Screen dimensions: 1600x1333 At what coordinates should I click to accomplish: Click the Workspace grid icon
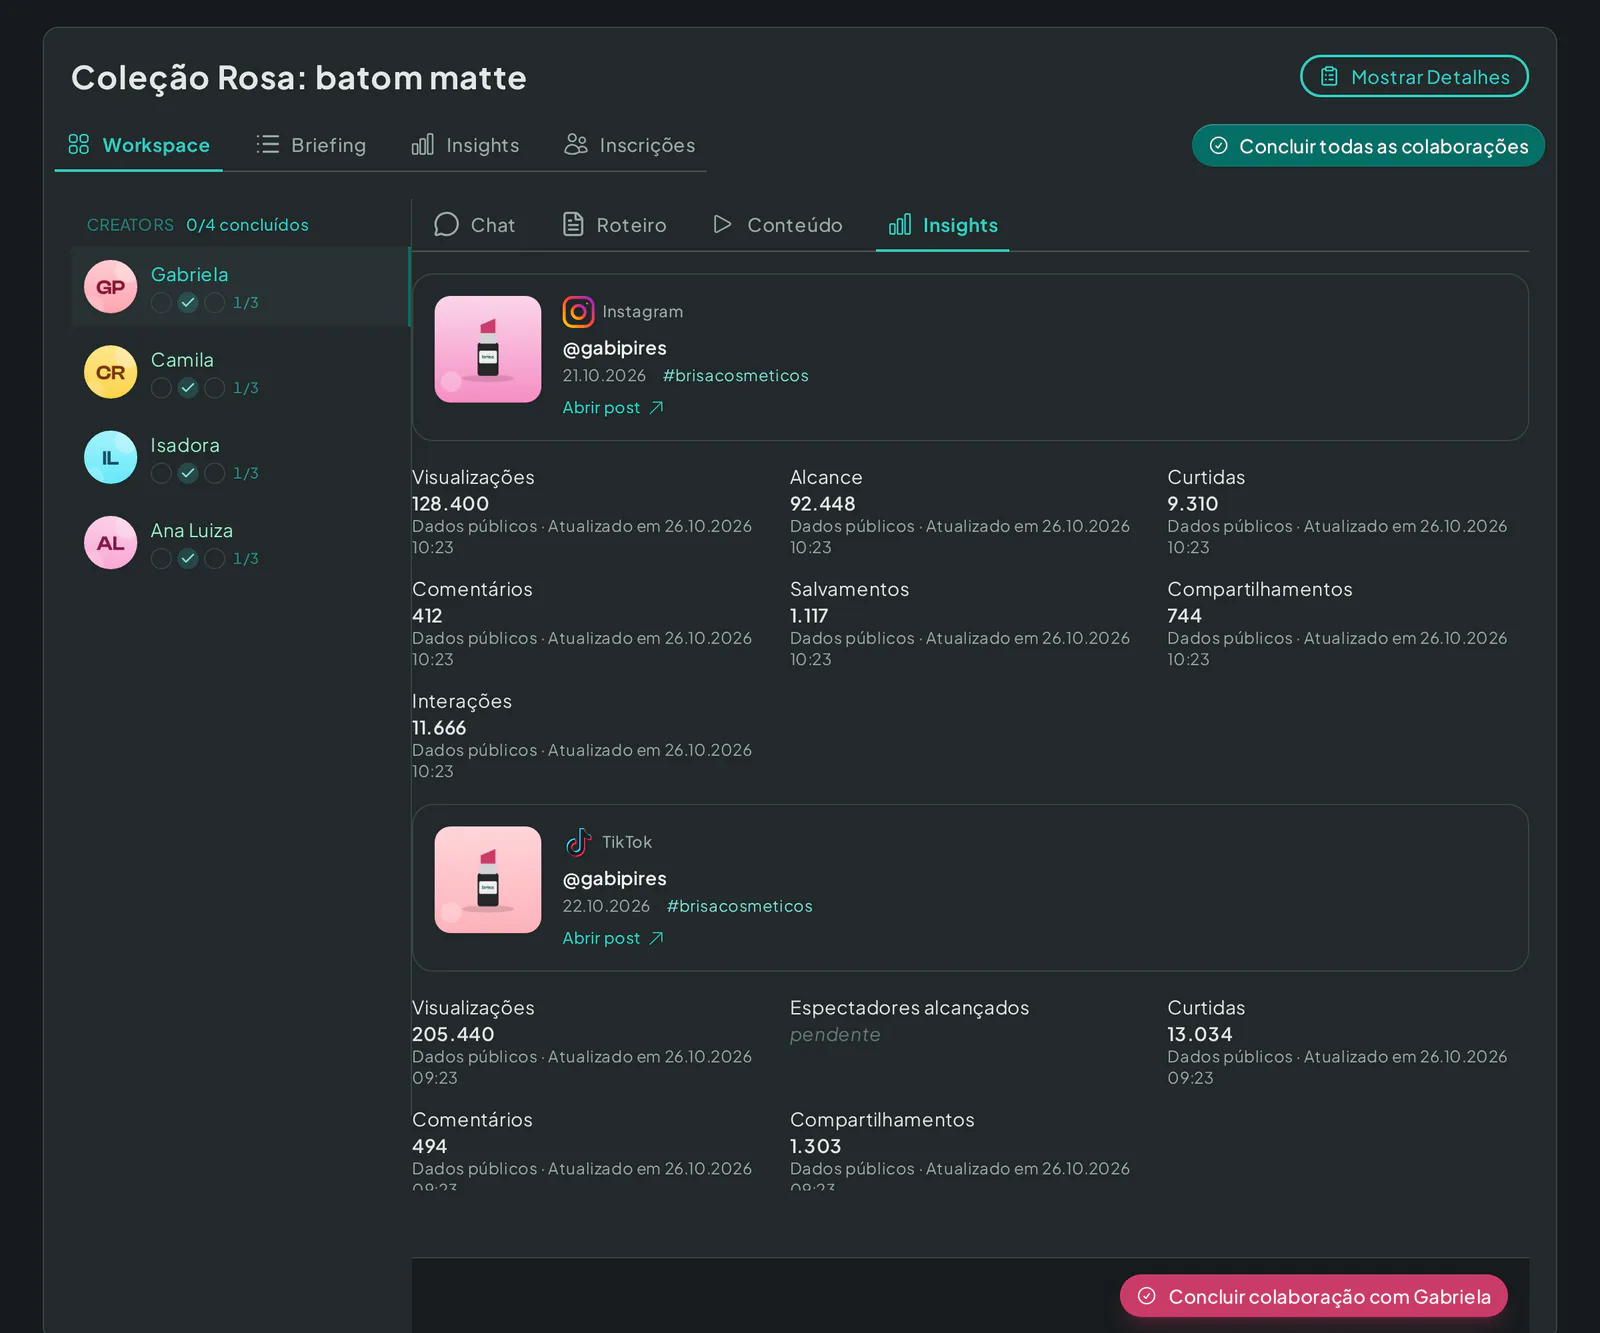(79, 145)
